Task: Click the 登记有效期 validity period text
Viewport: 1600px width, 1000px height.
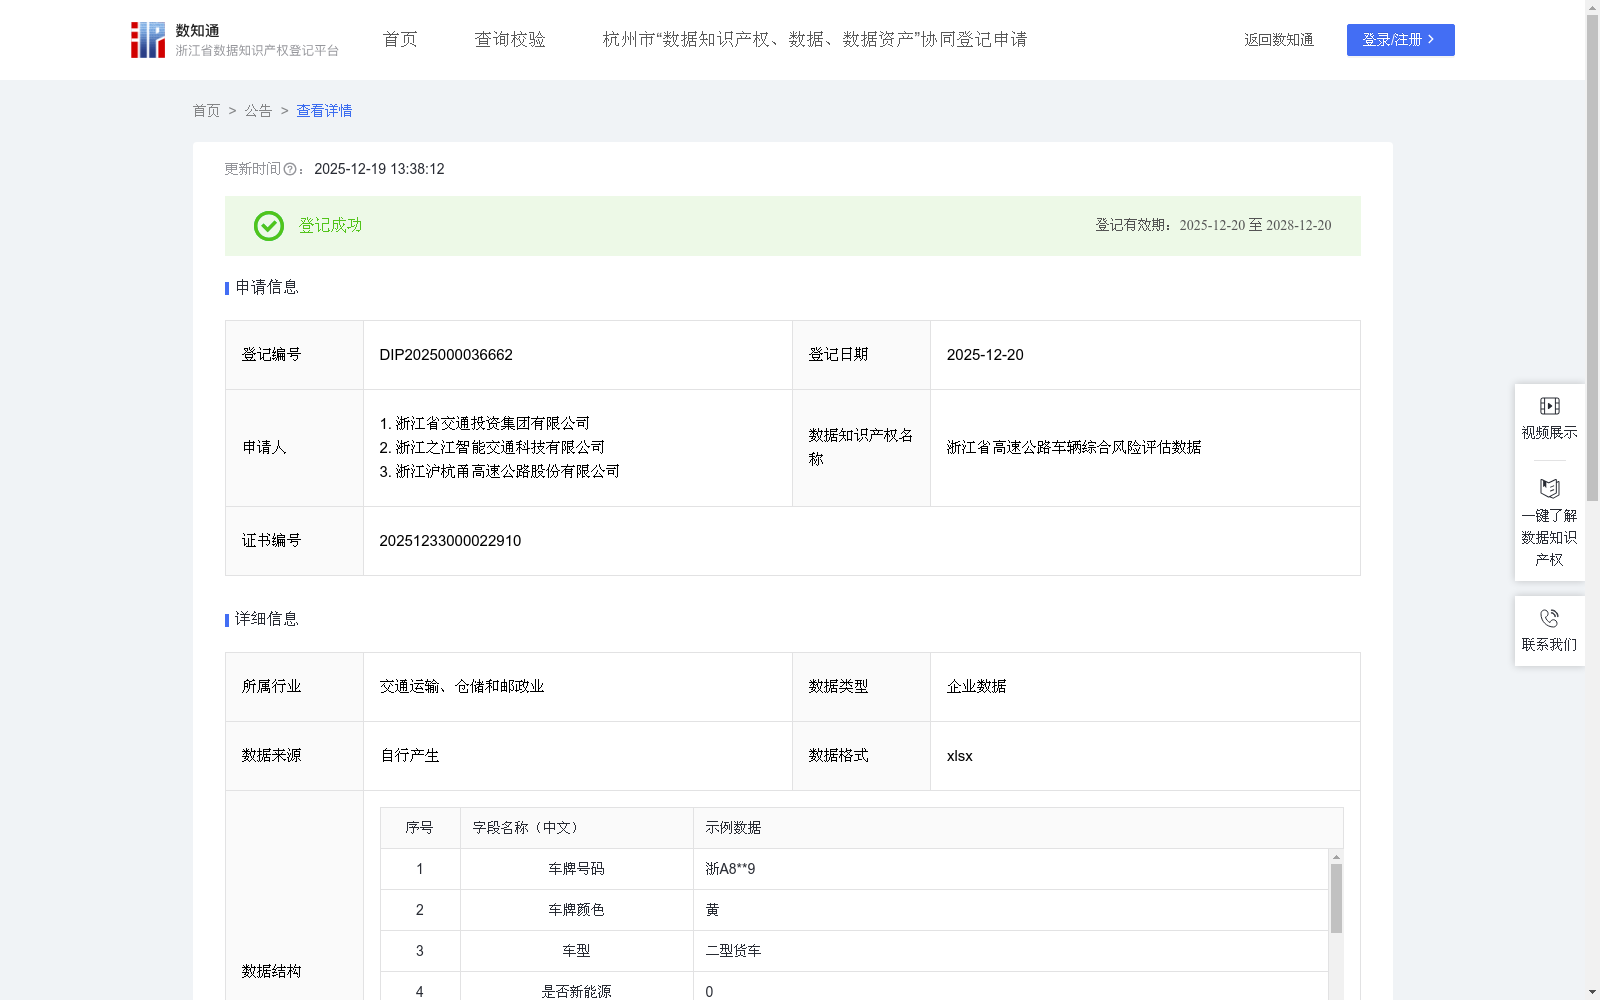Action: pos(1213,226)
